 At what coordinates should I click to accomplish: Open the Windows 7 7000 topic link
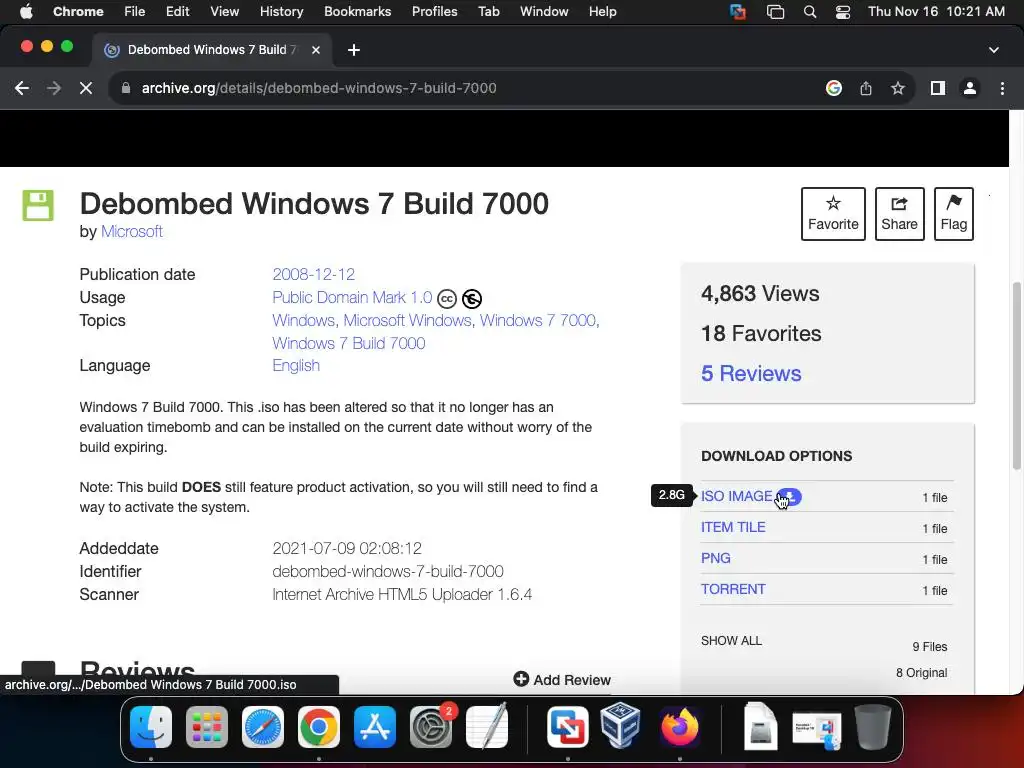tap(537, 320)
